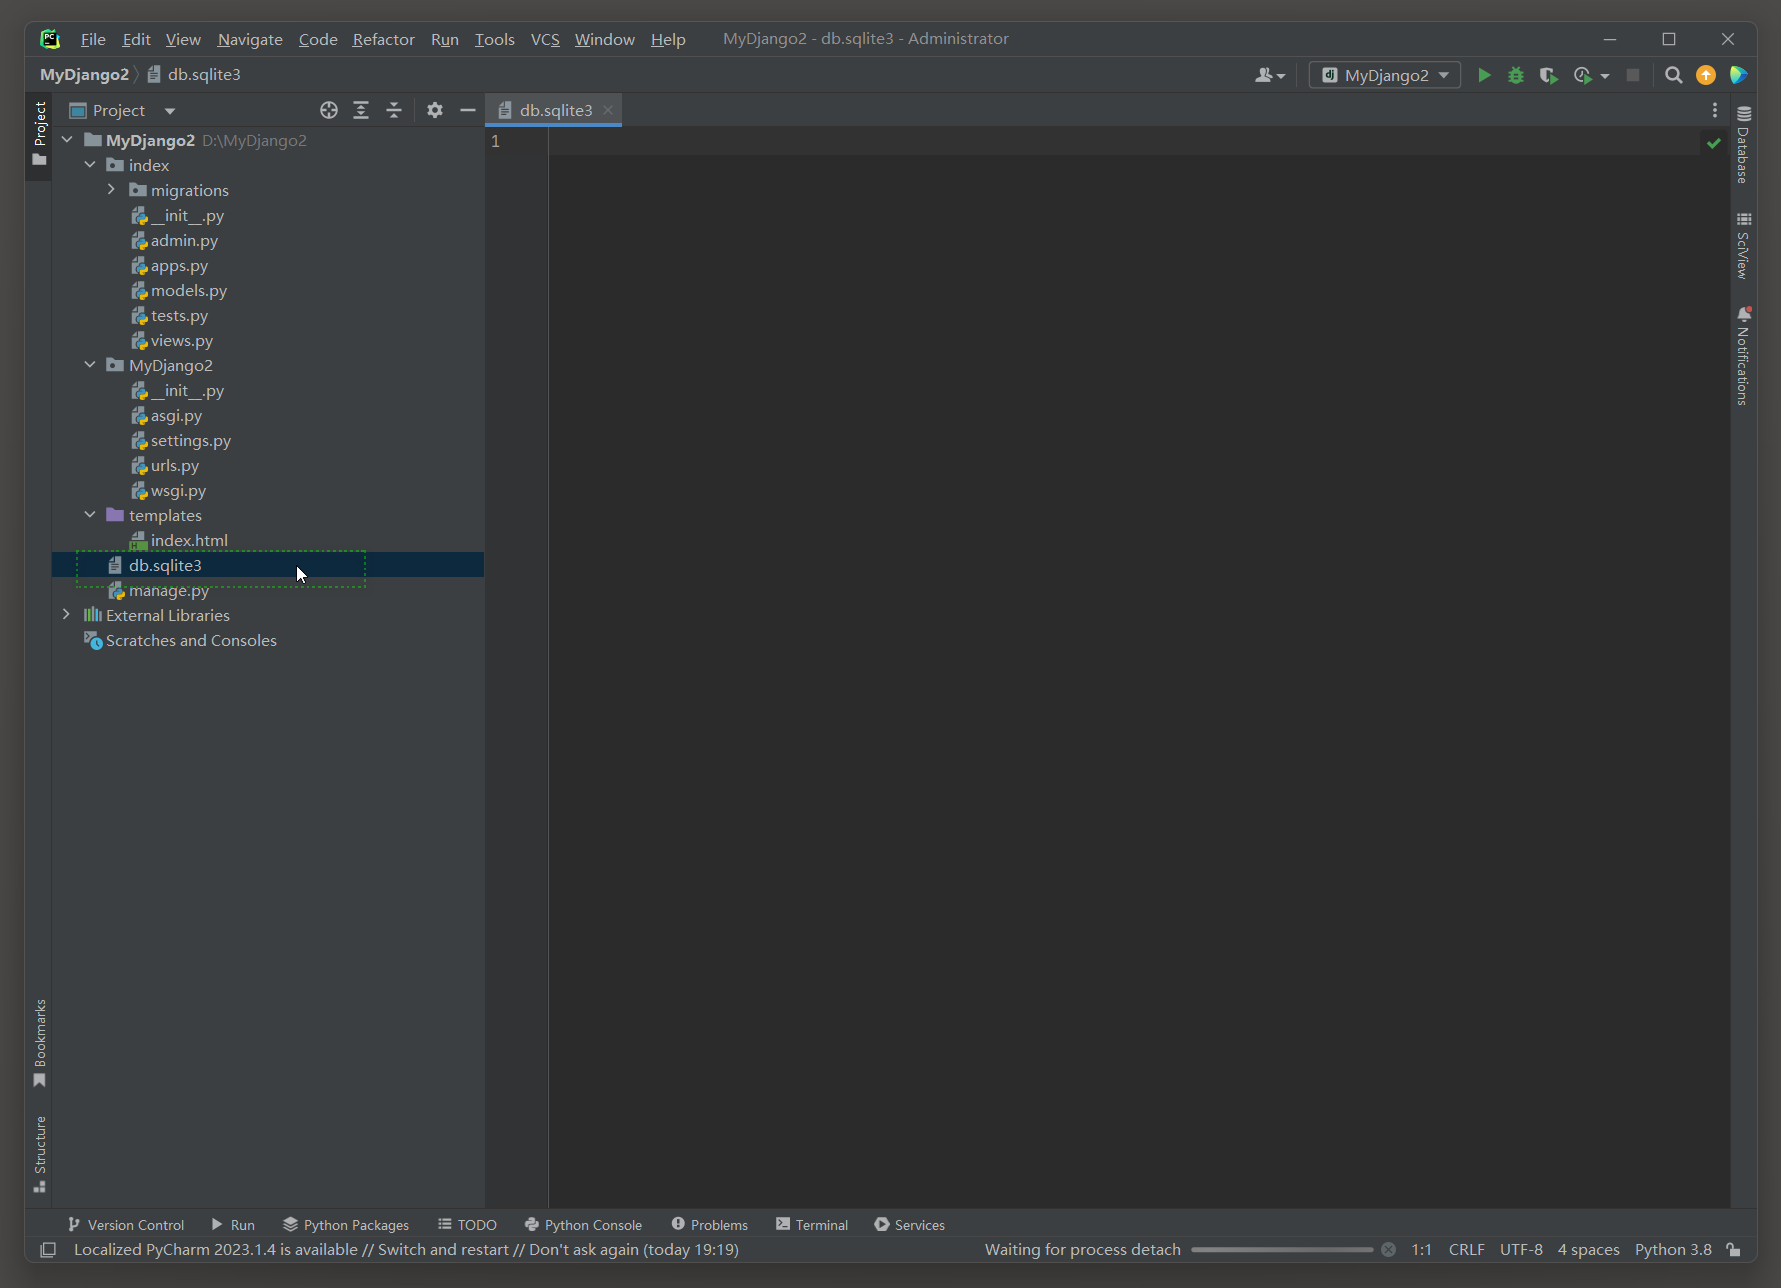The height and width of the screenshot is (1288, 1781).
Task: Open the profiler run icon
Action: 1582,75
